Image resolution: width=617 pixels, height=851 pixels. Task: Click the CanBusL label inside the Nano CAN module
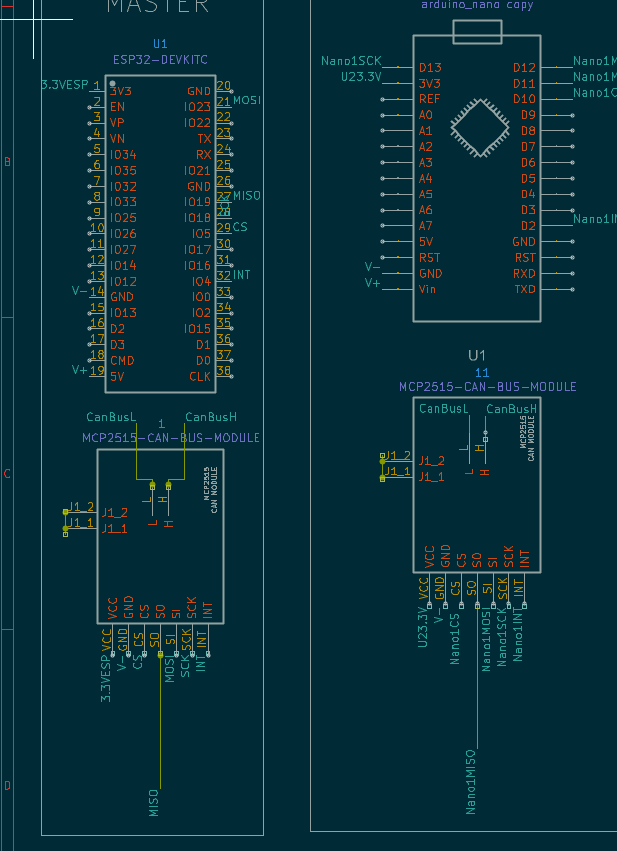443,409
